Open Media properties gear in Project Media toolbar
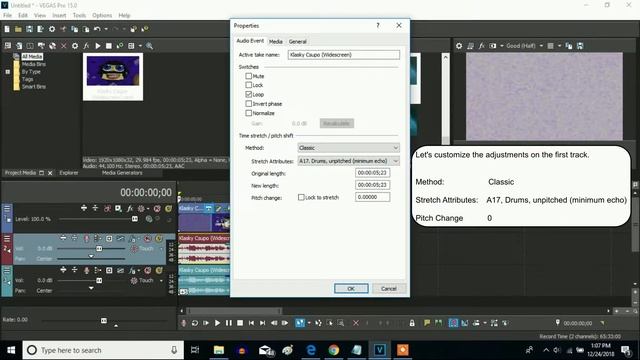640x360 pixels. click(75, 46)
